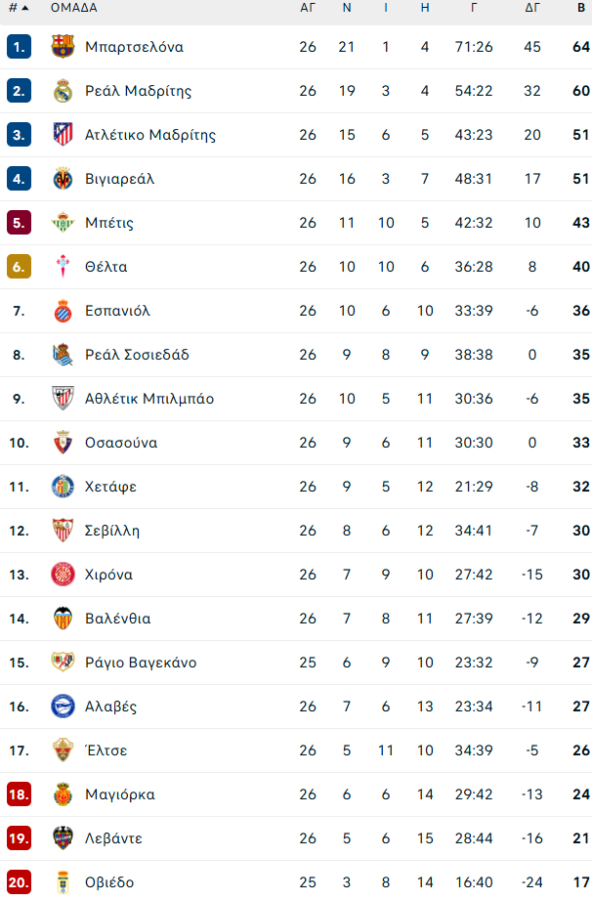Click the Celta Vigo club crest

(x=62, y=266)
